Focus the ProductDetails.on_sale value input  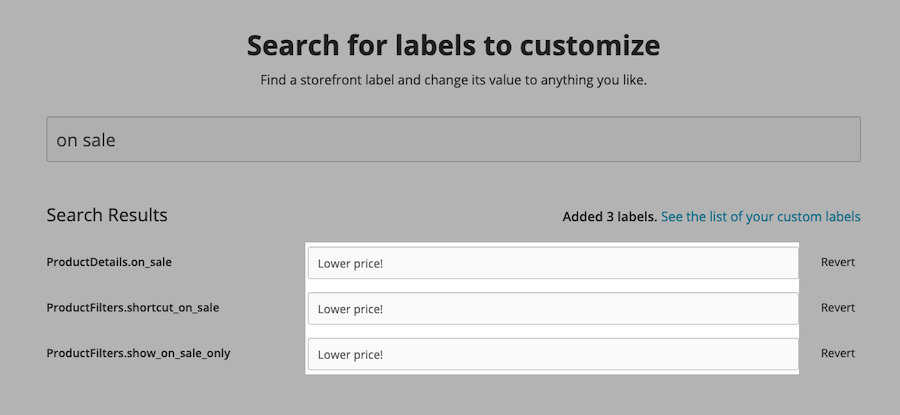[x=552, y=263]
